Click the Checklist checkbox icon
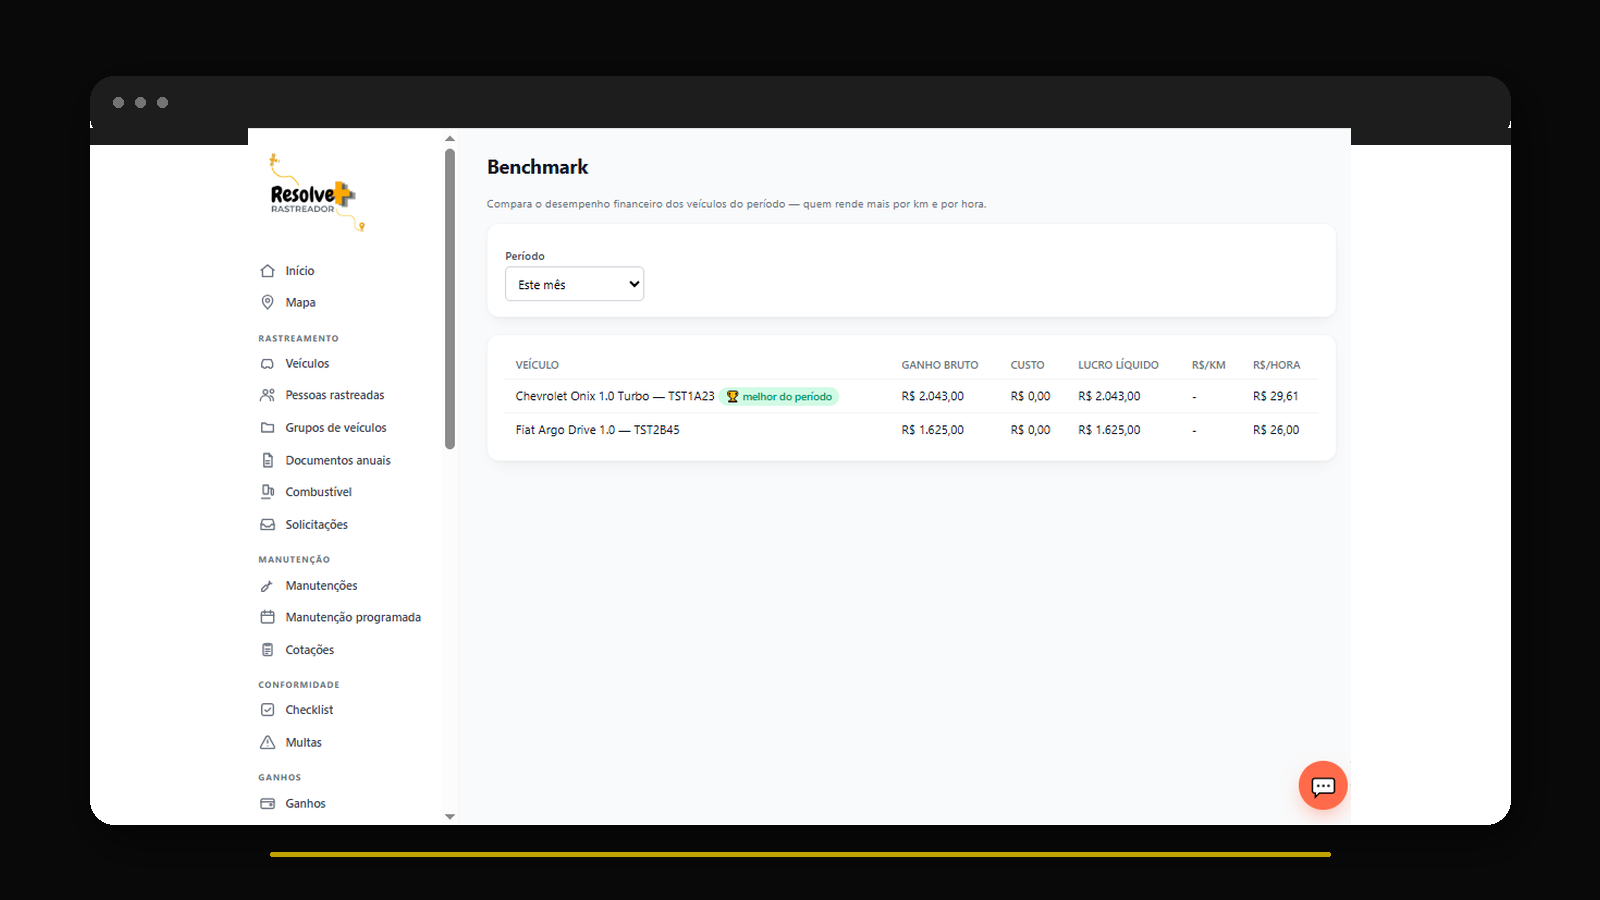This screenshot has width=1600, height=900. (267, 710)
